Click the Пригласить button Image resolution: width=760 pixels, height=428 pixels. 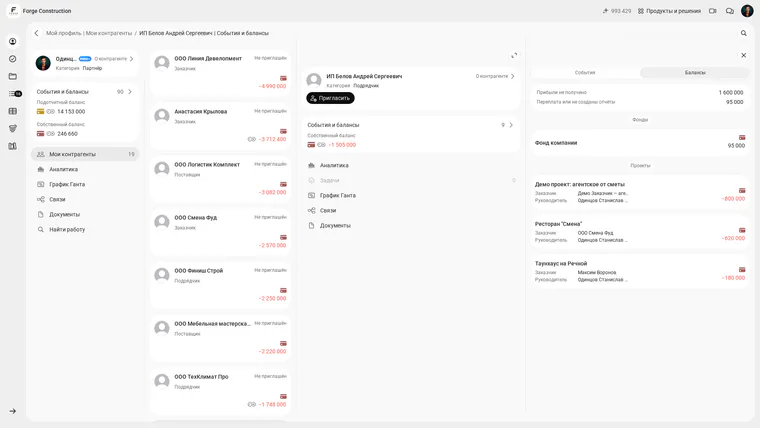[x=330, y=98]
